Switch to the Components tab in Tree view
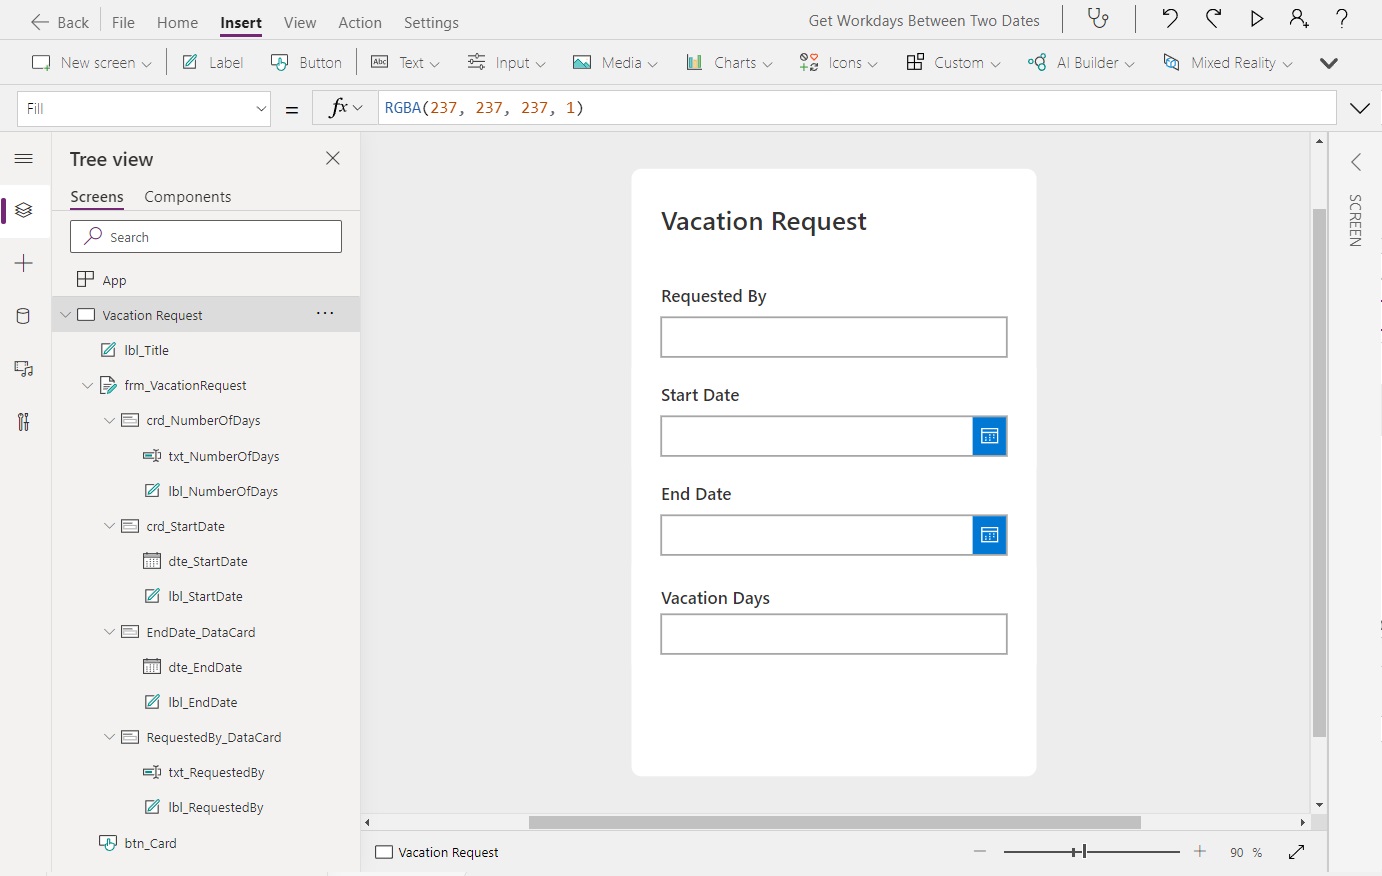This screenshot has width=1382, height=876. 187,196
